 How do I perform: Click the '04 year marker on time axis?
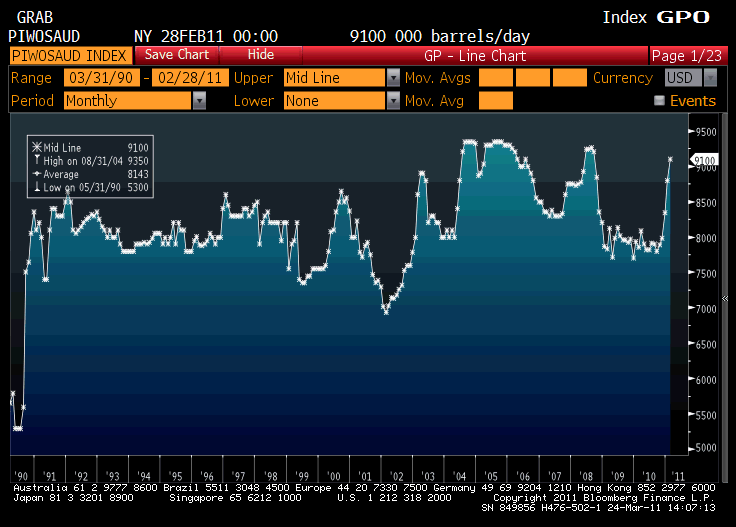[x=459, y=476]
